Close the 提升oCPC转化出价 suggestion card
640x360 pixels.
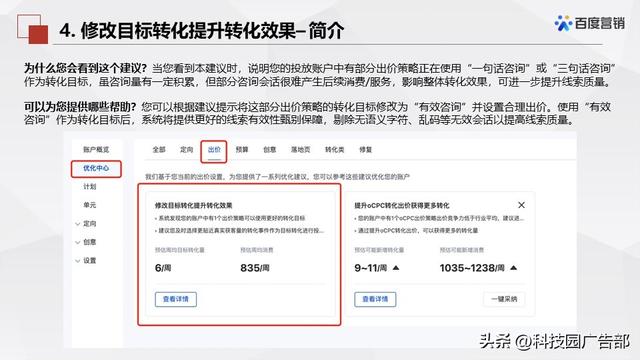coord(521,205)
